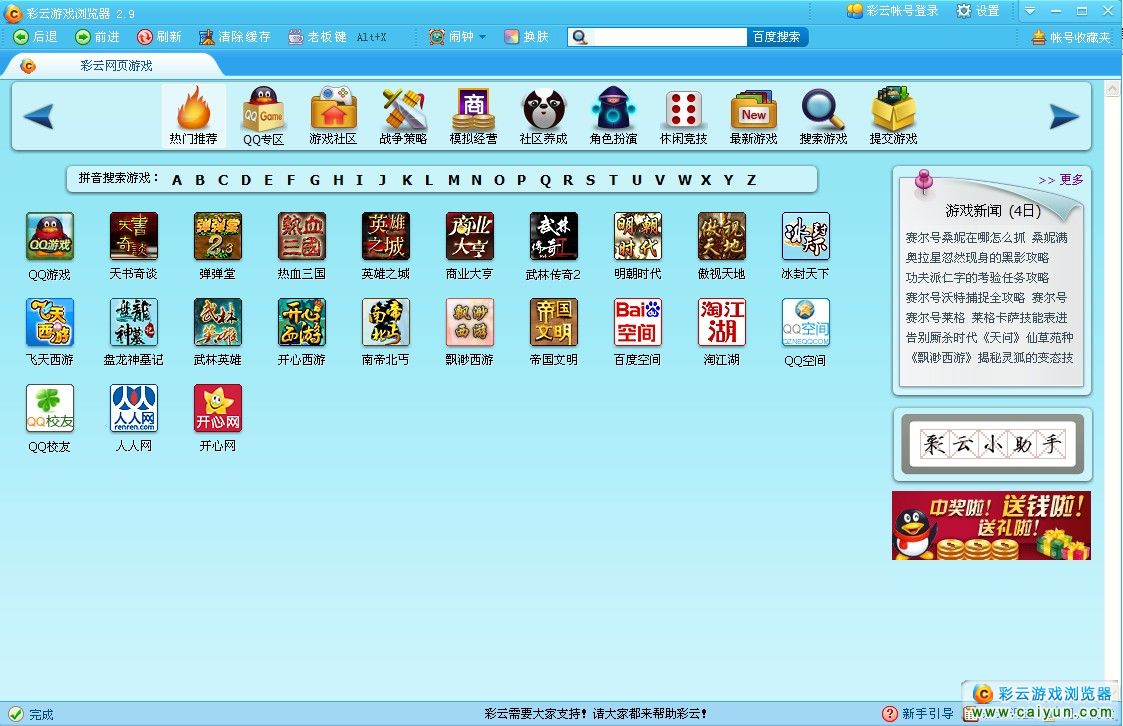Filter games by pinyin letter M

click(453, 180)
